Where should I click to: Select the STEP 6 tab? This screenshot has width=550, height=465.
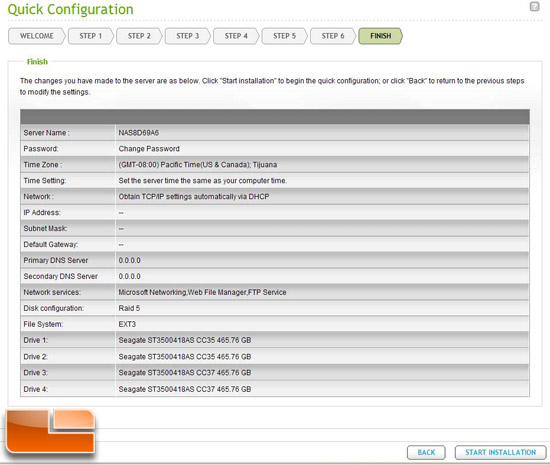[x=333, y=36]
